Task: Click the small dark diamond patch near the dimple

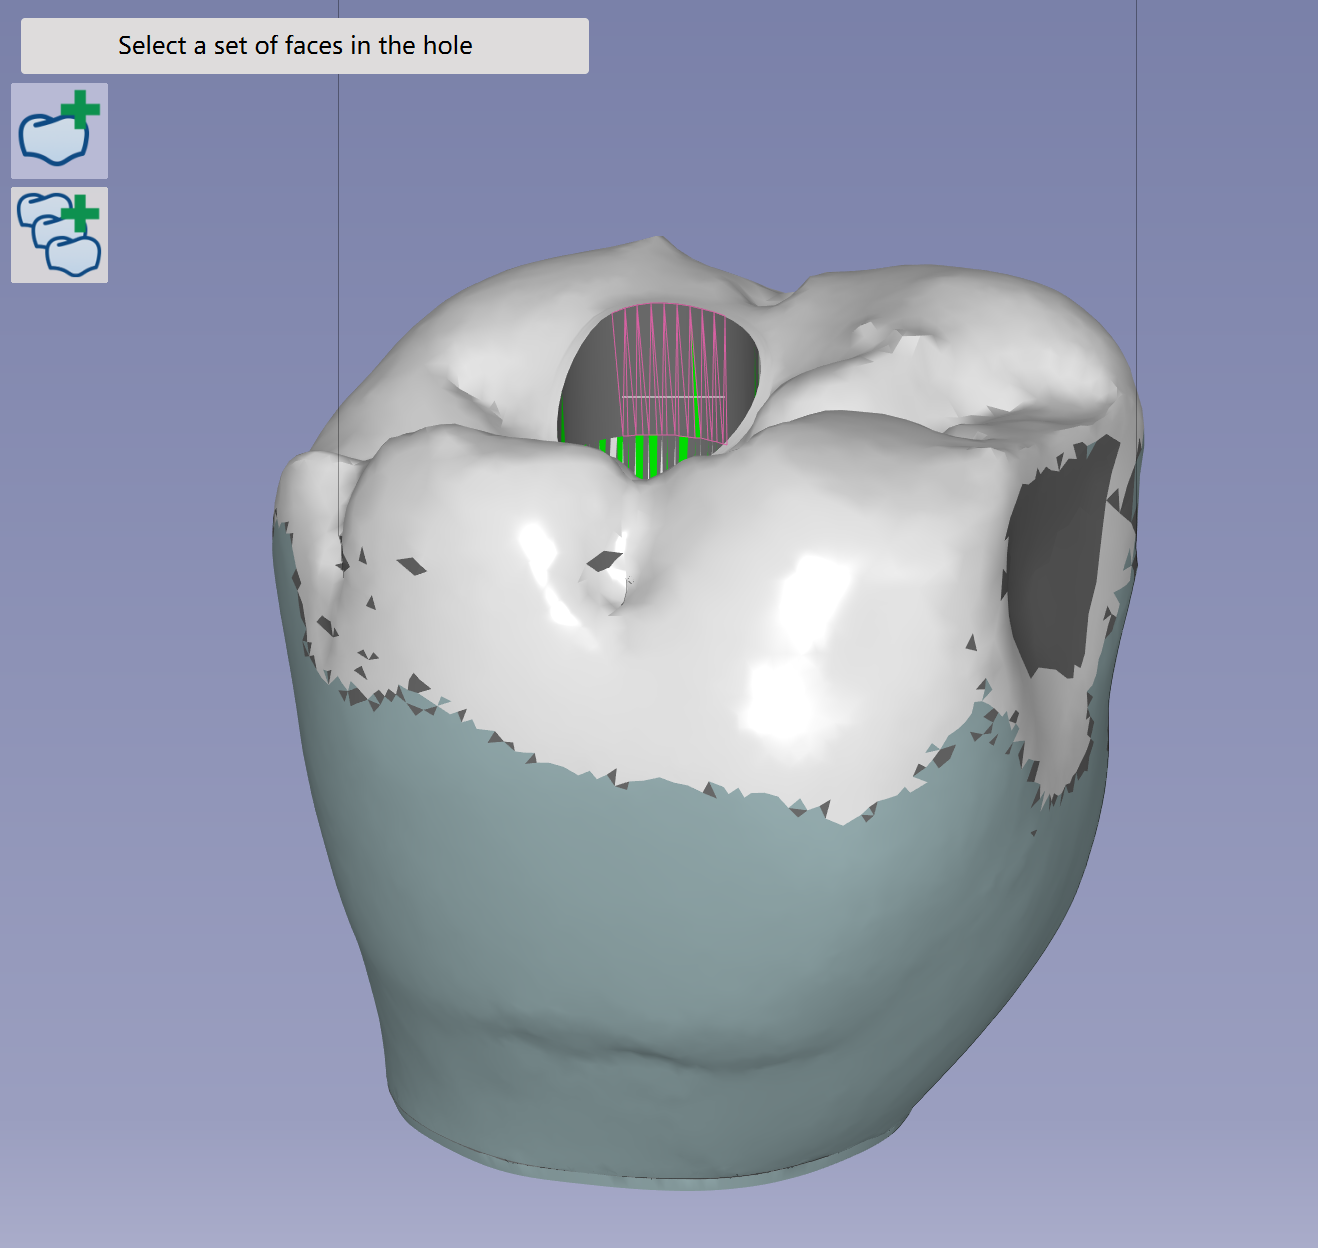Action: pos(603,561)
